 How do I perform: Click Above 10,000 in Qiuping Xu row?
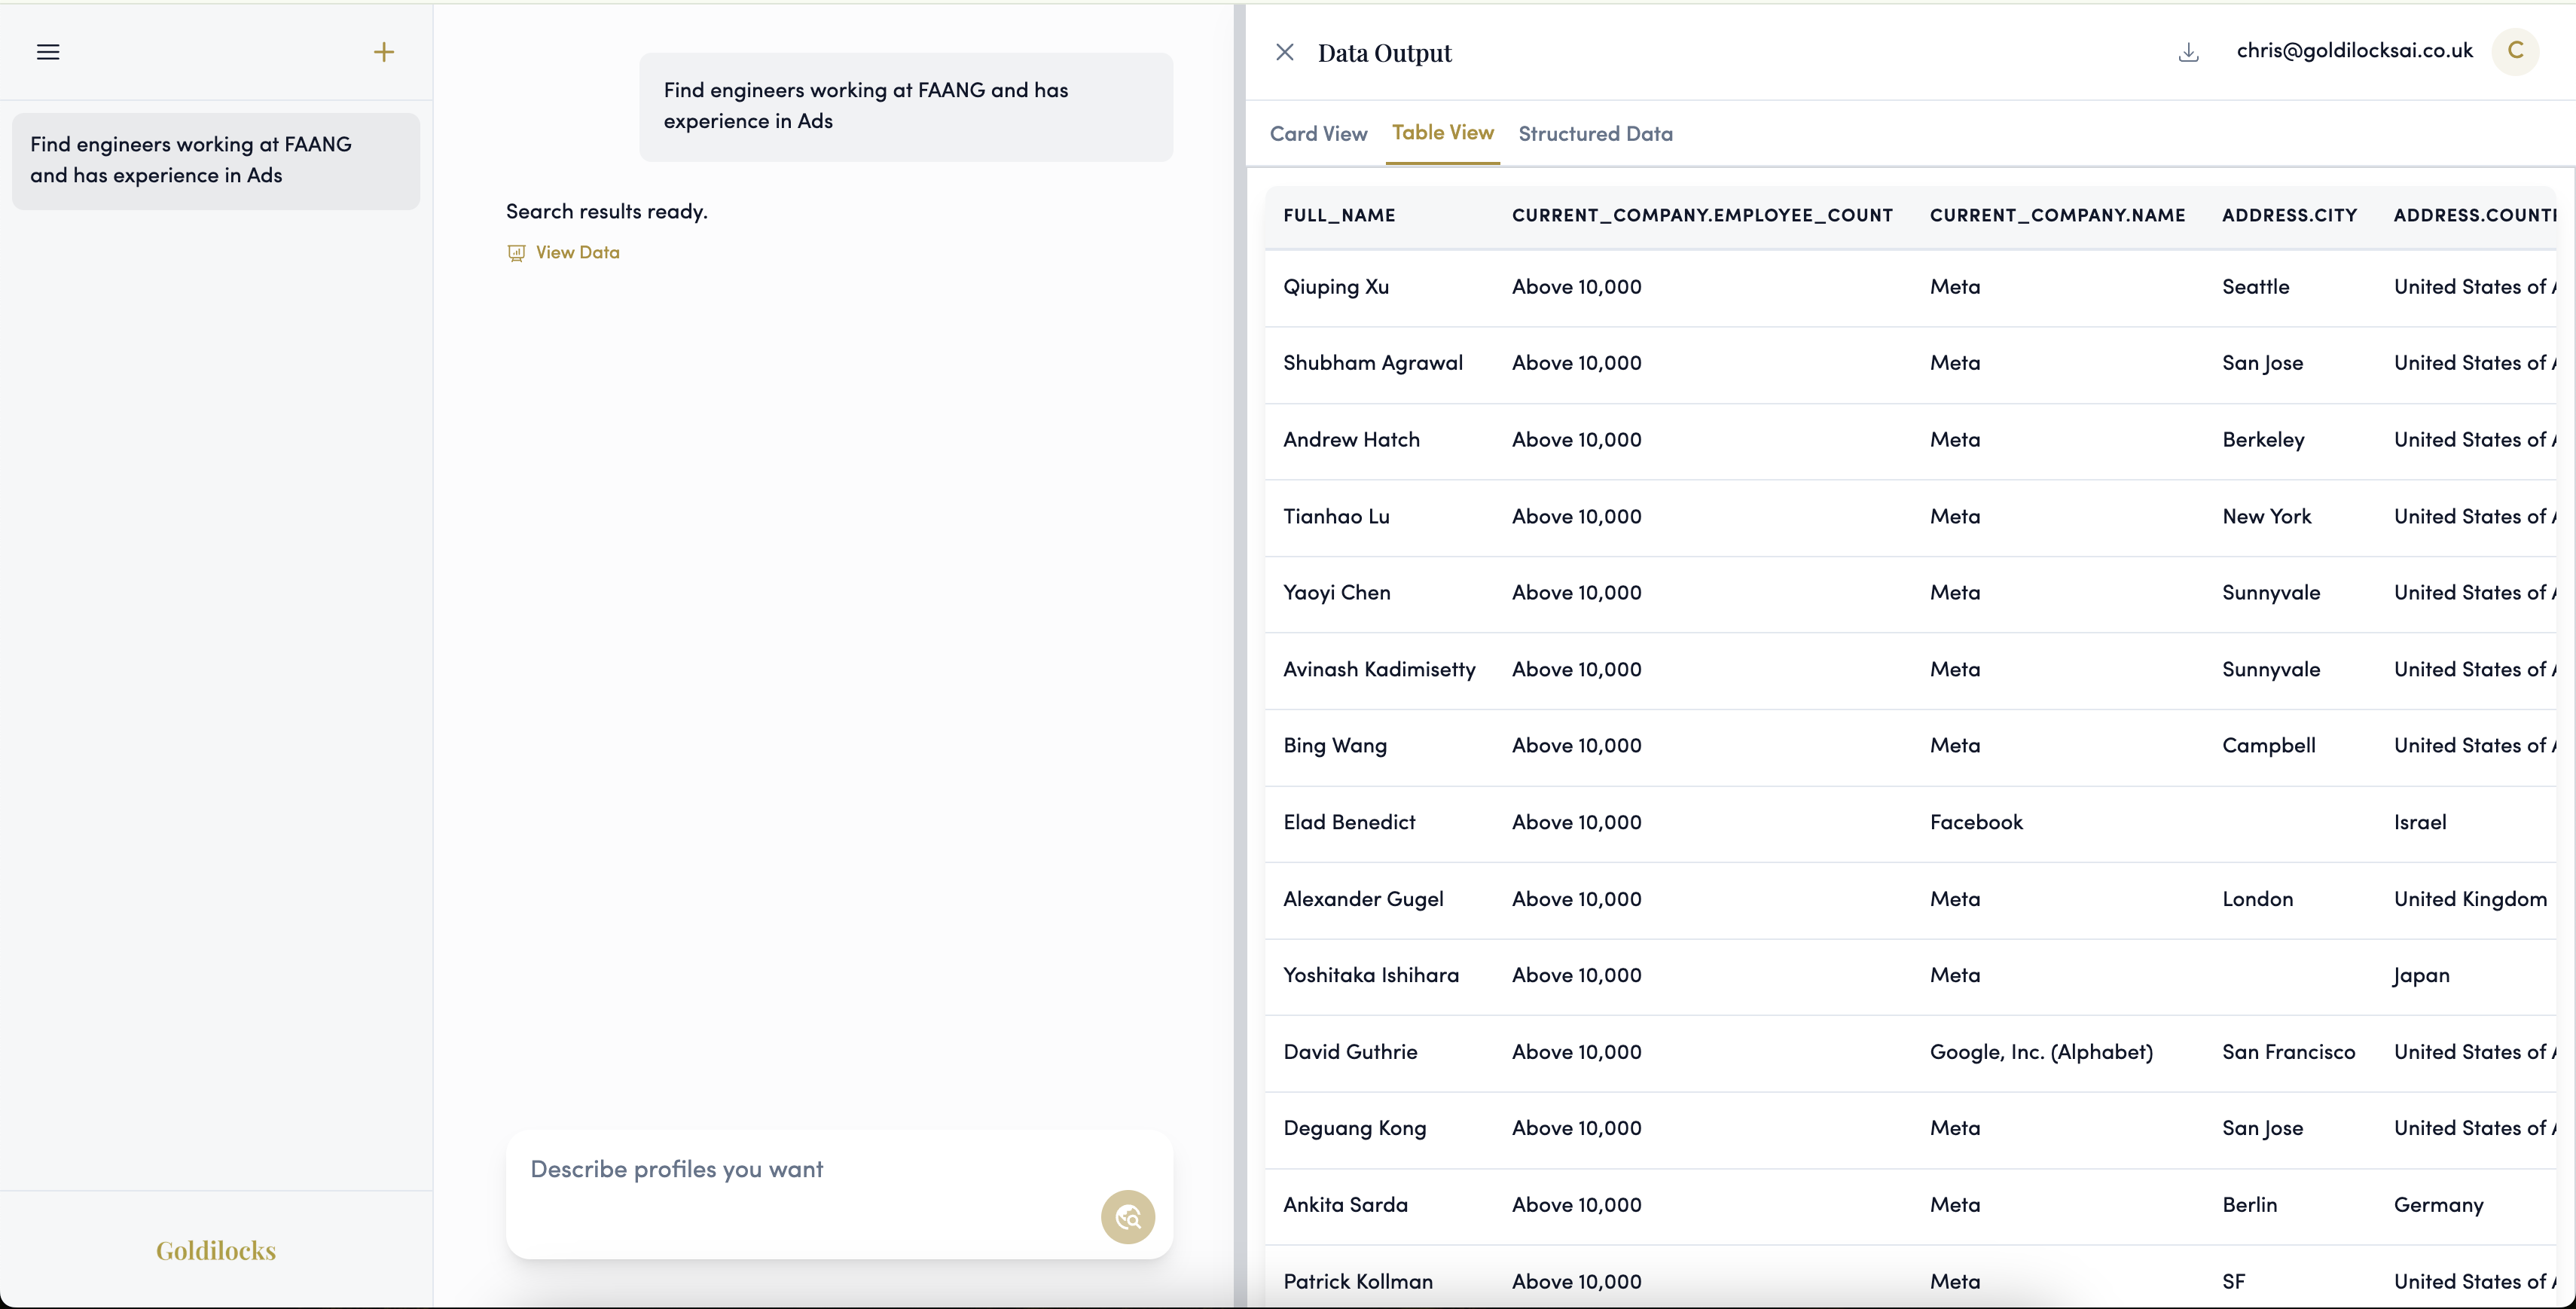pyautogui.click(x=1576, y=287)
